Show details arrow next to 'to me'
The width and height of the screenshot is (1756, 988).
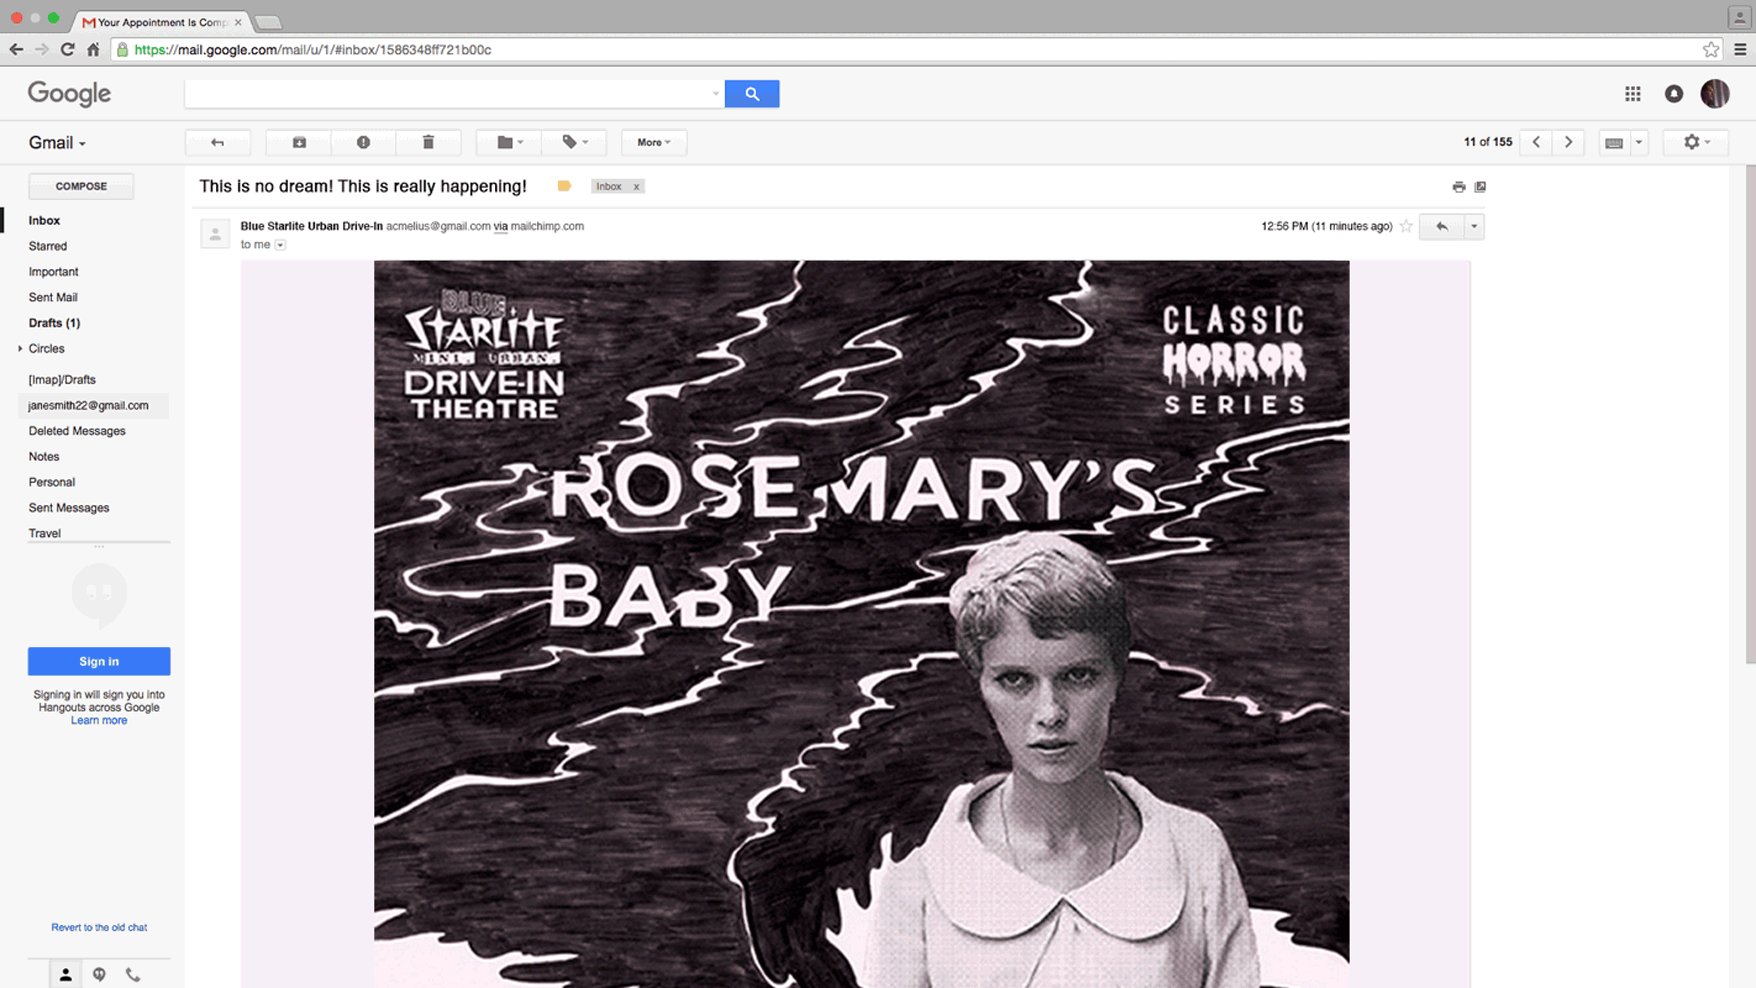point(281,245)
